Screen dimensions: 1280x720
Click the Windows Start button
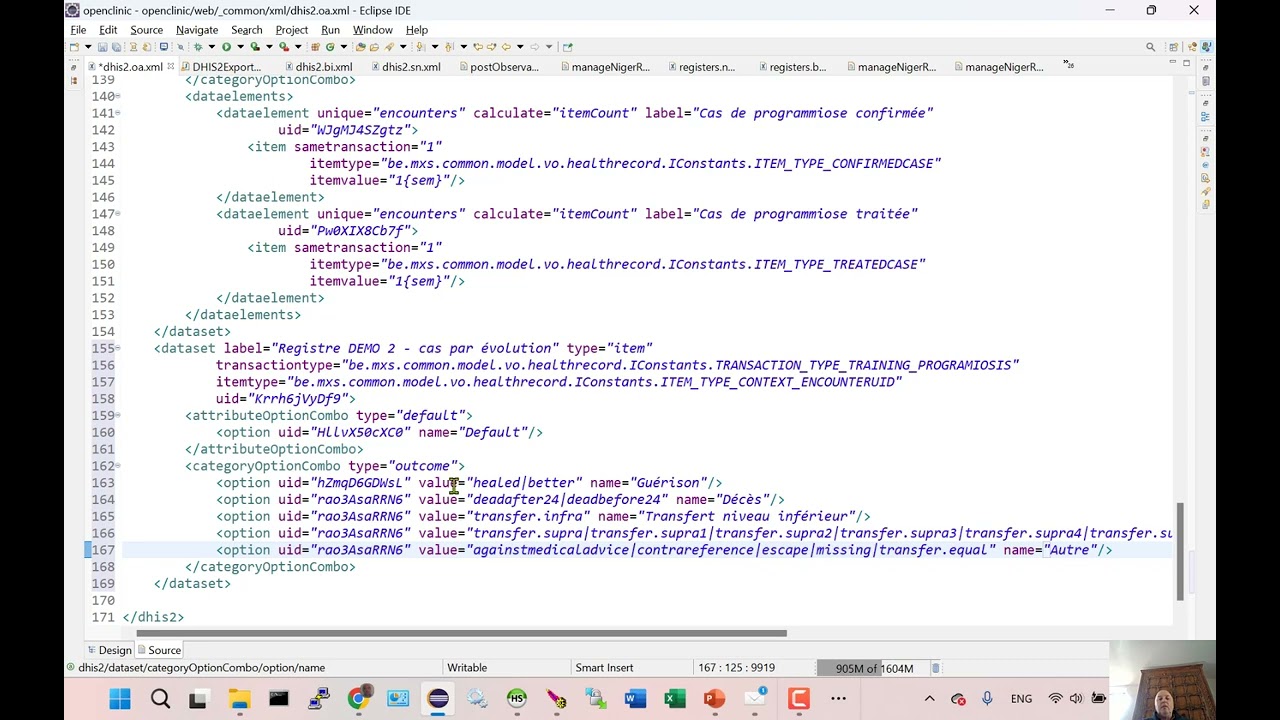click(120, 698)
